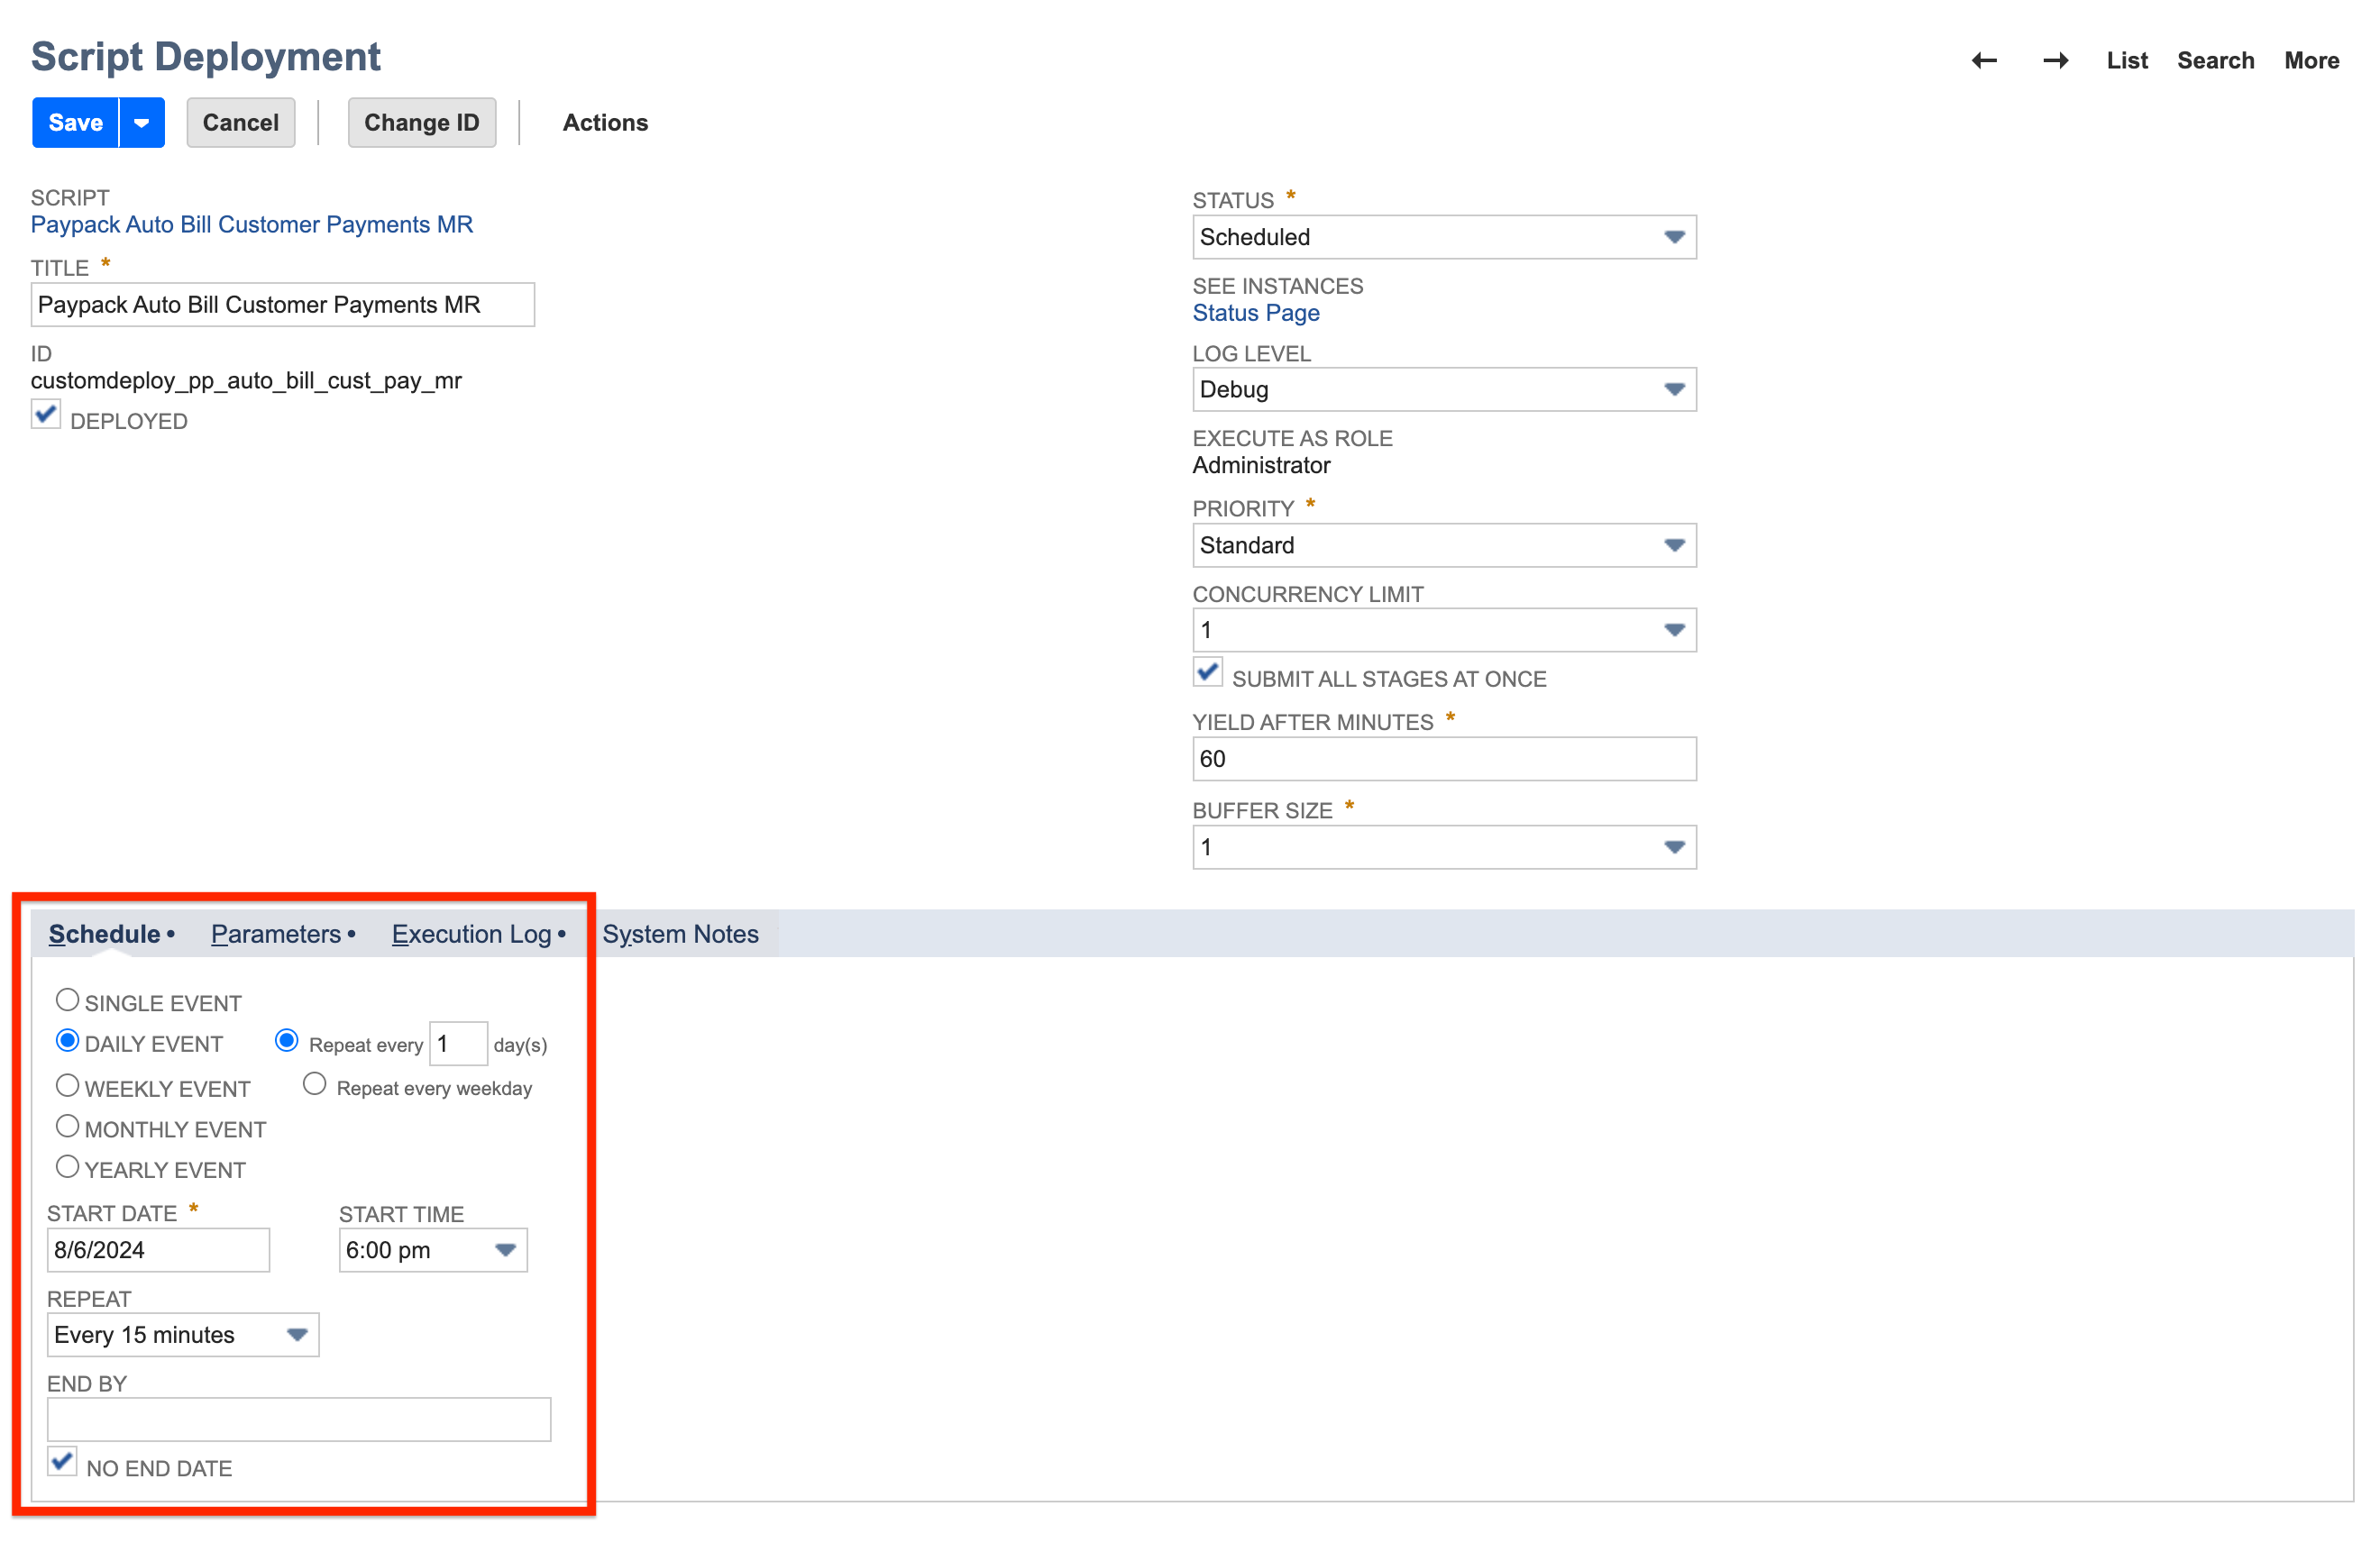The height and width of the screenshot is (1543, 2380).
Task: Select the Repeat Every Weekday option
Action: pos(315,1084)
